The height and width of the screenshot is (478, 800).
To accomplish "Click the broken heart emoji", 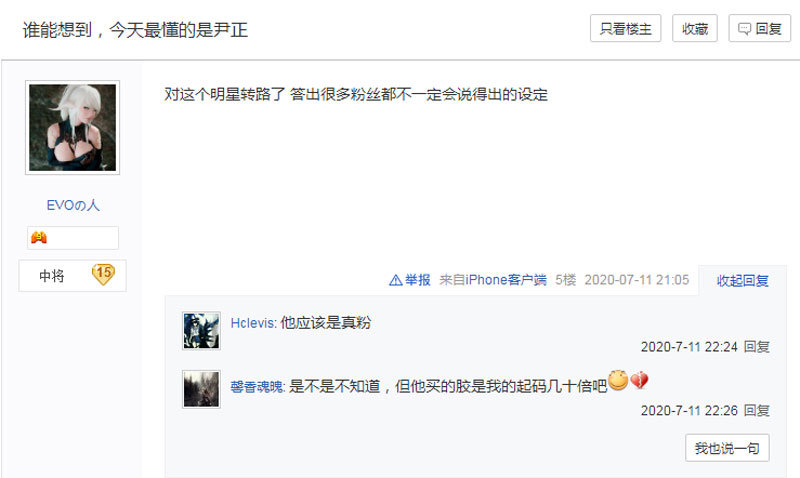I will coord(639,380).
